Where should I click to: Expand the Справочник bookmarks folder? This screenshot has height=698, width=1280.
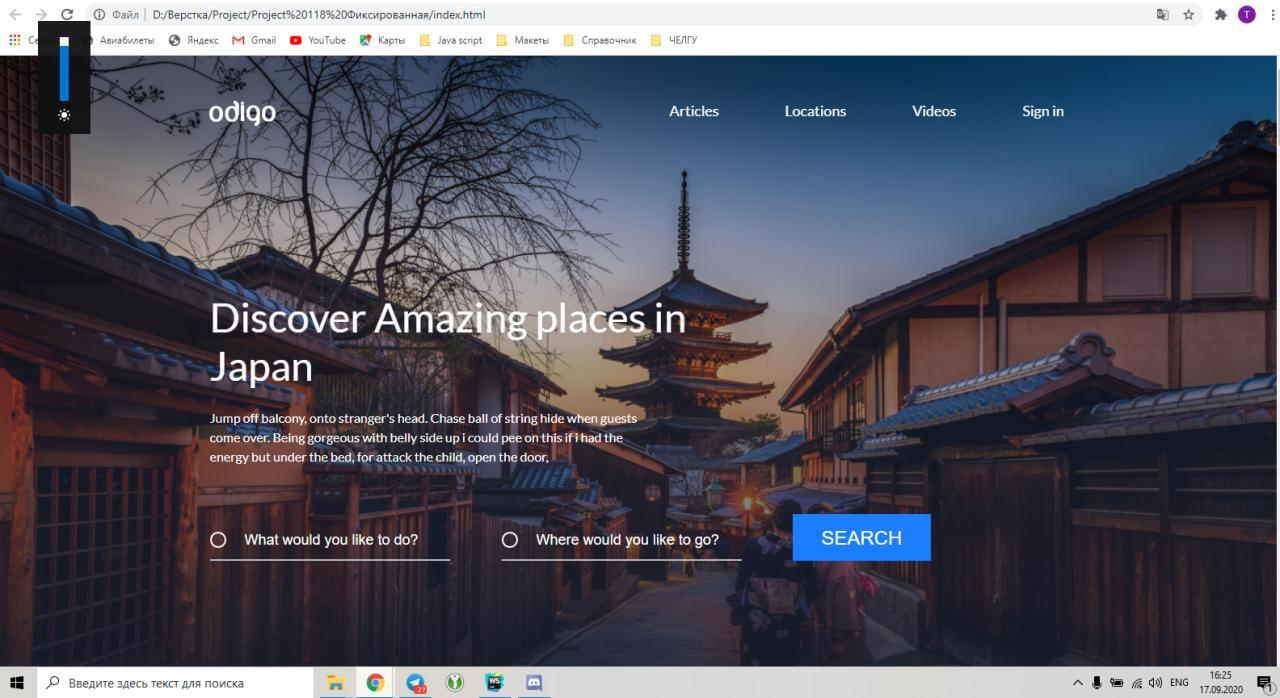pos(600,40)
